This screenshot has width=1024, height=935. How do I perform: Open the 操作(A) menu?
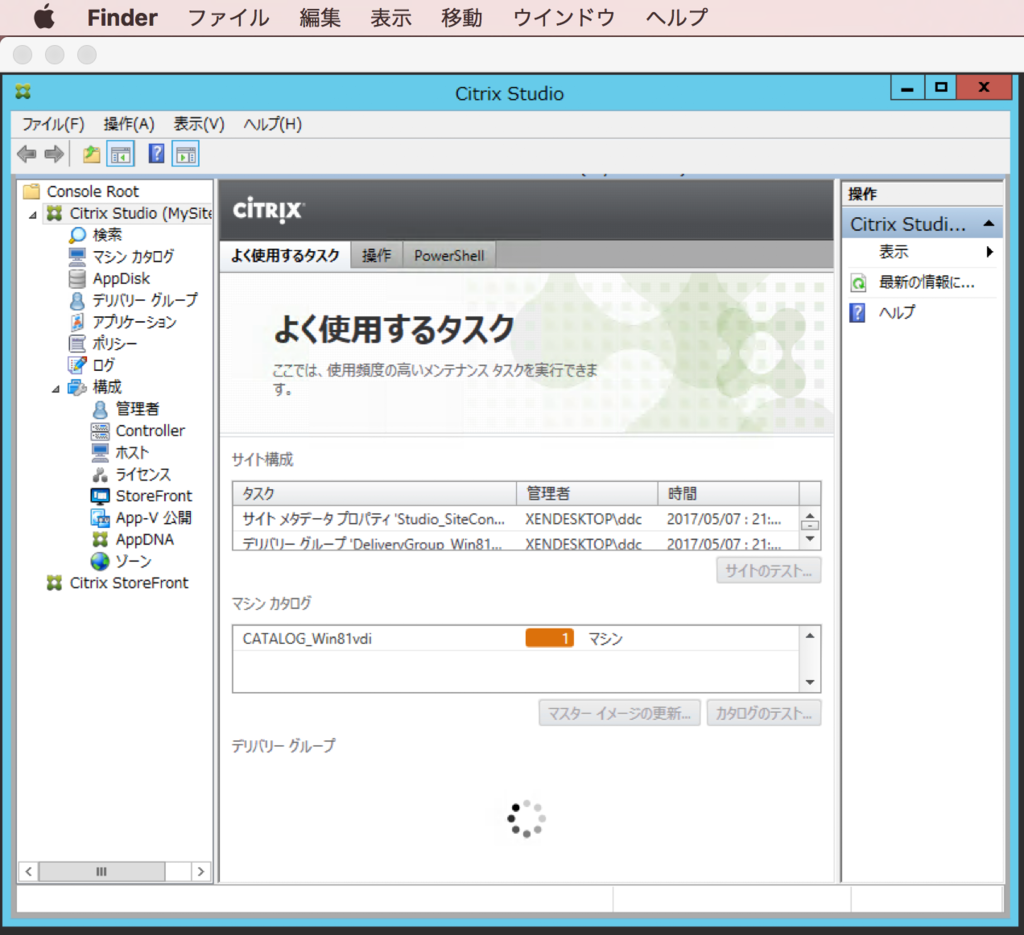(129, 124)
